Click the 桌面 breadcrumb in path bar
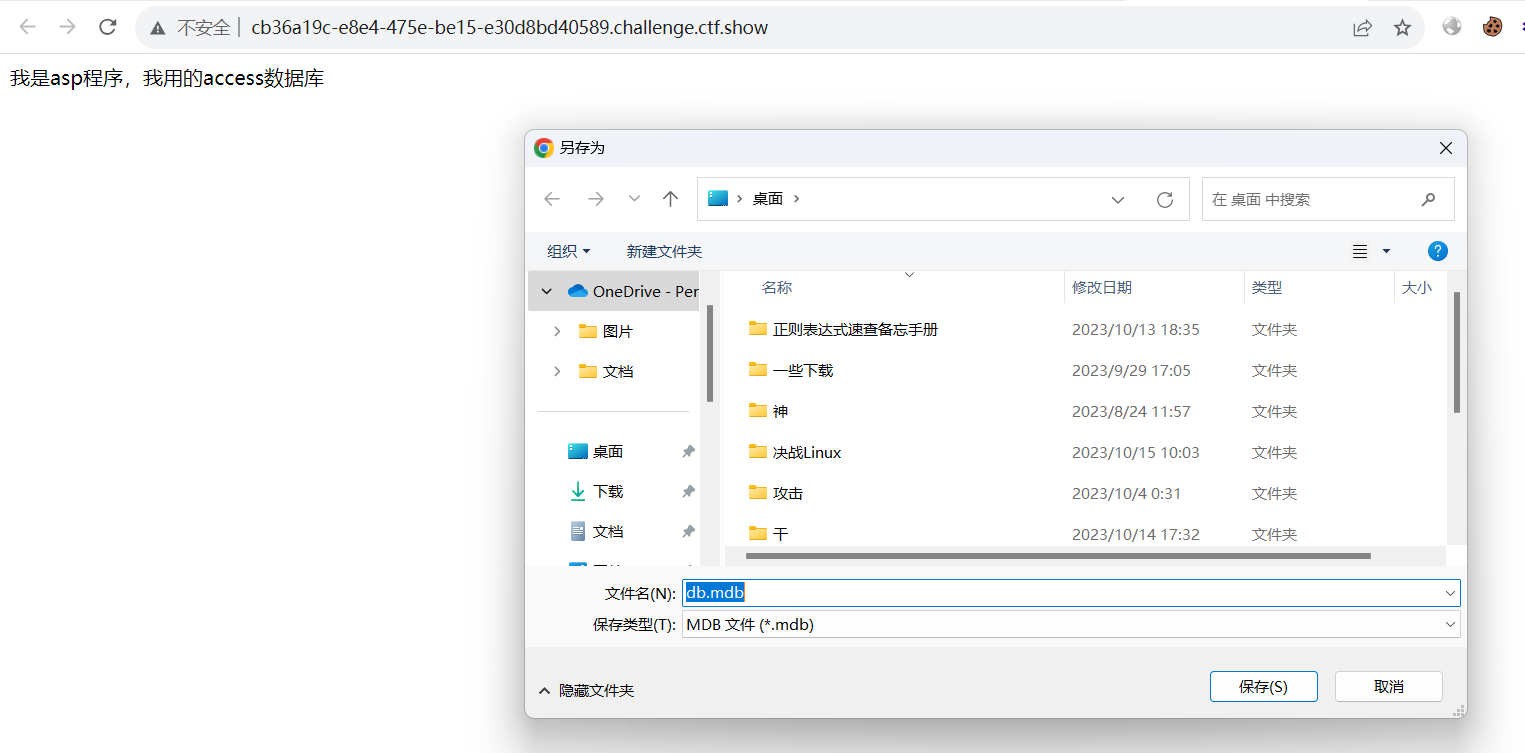This screenshot has height=753, width=1525. tap(768, 199)
